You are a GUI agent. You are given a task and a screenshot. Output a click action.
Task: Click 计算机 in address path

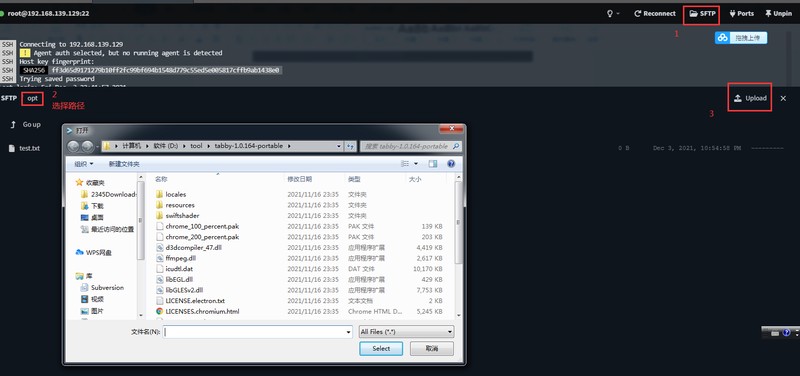[132, 146]
